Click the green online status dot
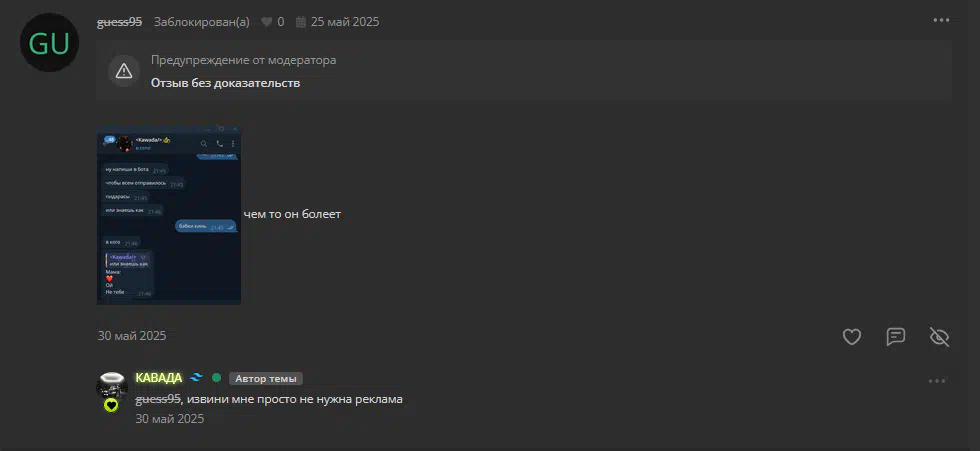The width and height of the screenshot is (980, 451). [x=216, y=377]
